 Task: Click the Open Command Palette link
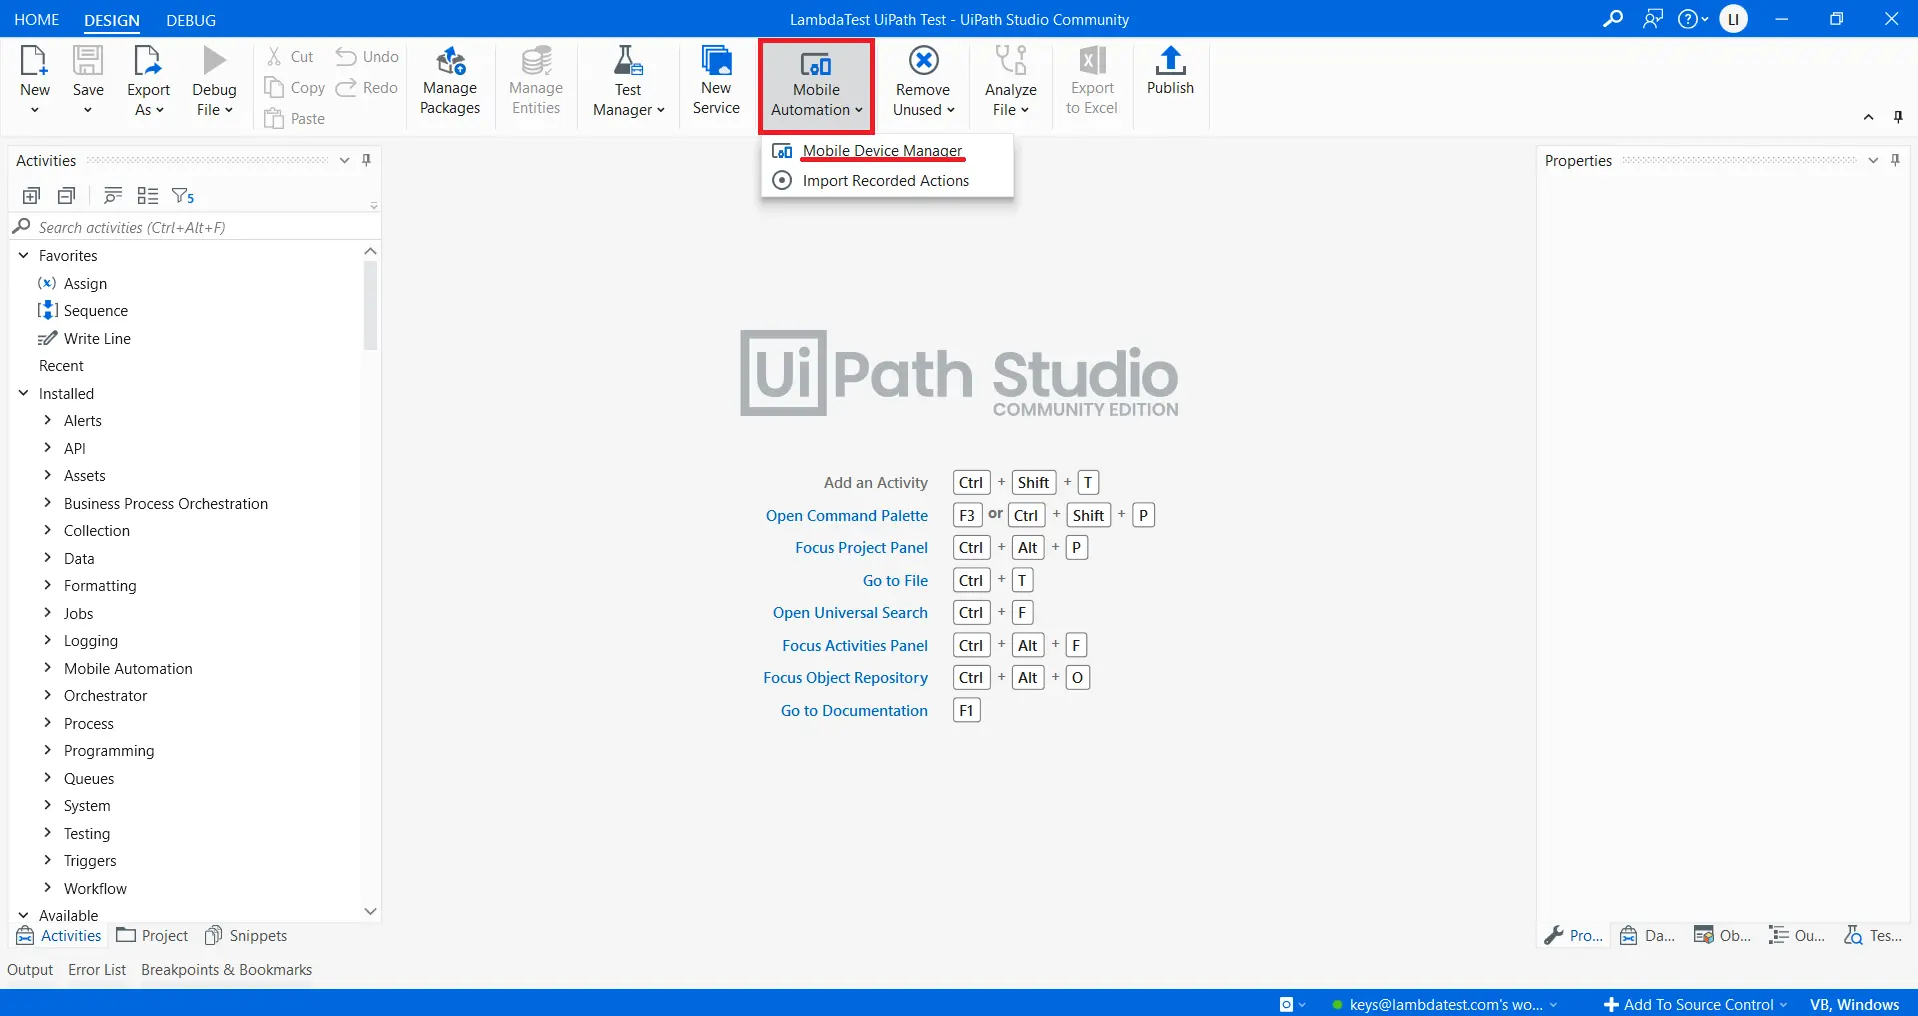[846, 516]
